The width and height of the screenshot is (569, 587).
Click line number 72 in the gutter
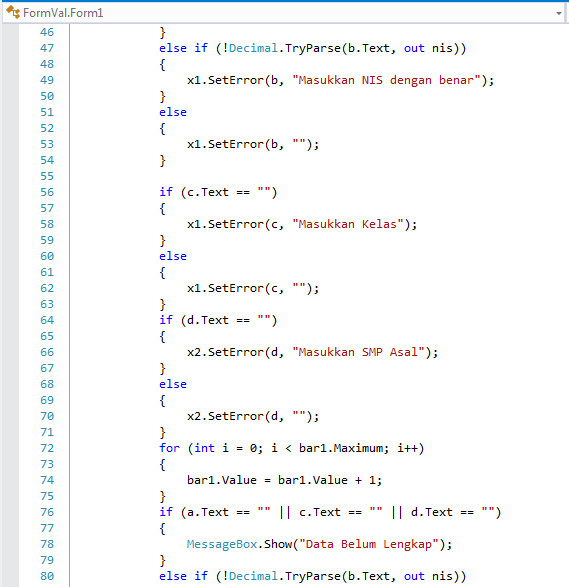[47, 448]
